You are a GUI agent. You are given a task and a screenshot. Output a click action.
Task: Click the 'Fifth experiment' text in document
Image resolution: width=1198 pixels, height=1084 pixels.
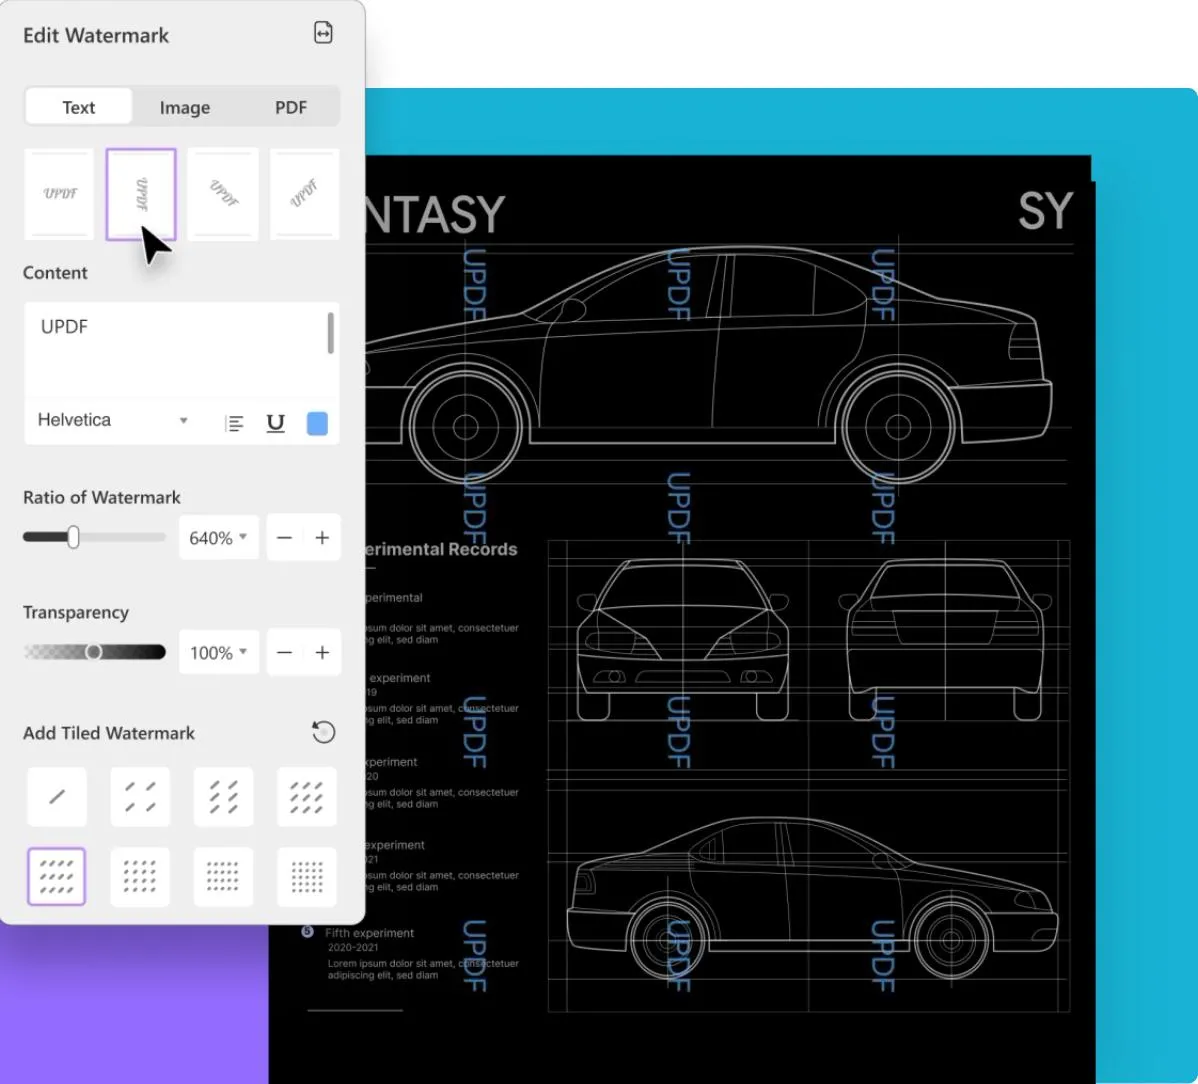click(369, 933)
